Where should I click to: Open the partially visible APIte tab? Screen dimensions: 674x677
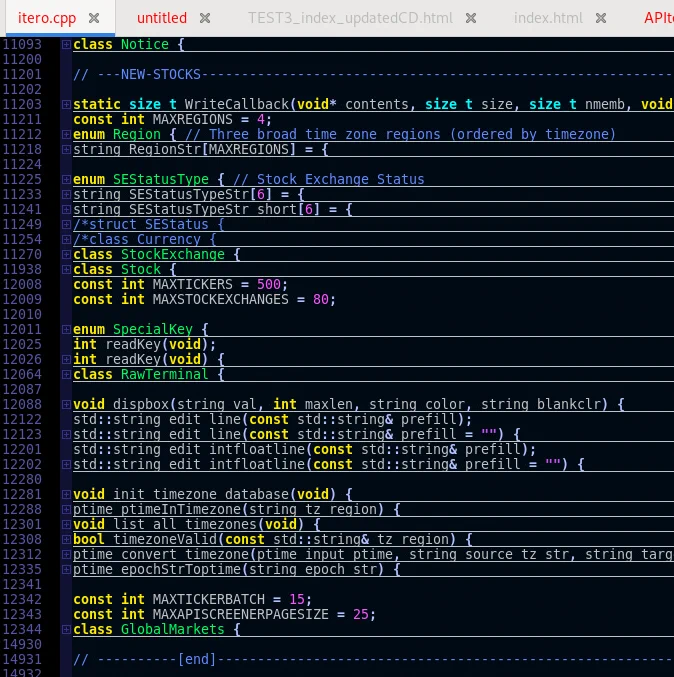(658, 18)
